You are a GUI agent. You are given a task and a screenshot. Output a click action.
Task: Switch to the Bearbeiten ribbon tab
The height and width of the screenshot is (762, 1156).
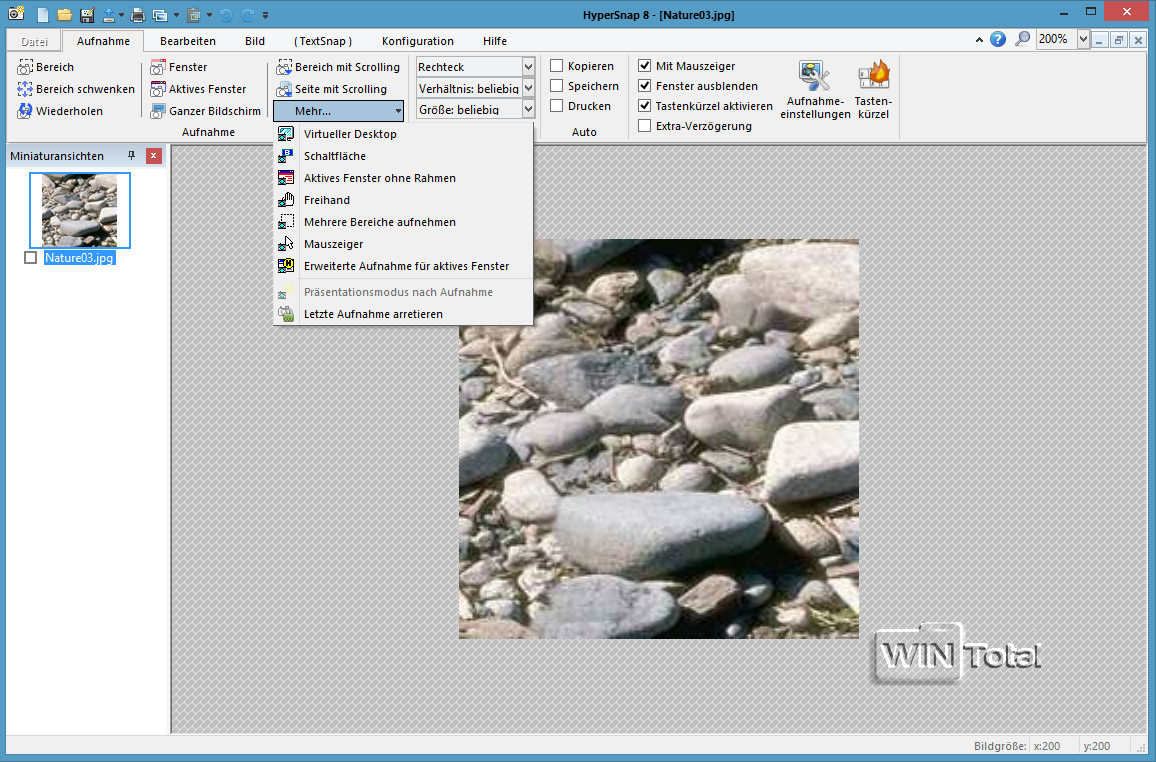click(188, 41)
